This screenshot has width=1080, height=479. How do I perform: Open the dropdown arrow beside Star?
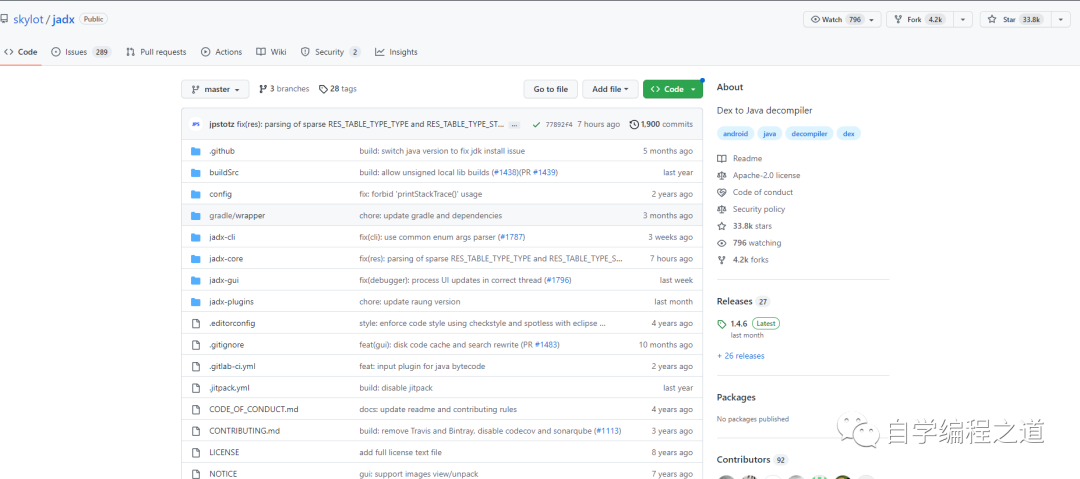1061,19
